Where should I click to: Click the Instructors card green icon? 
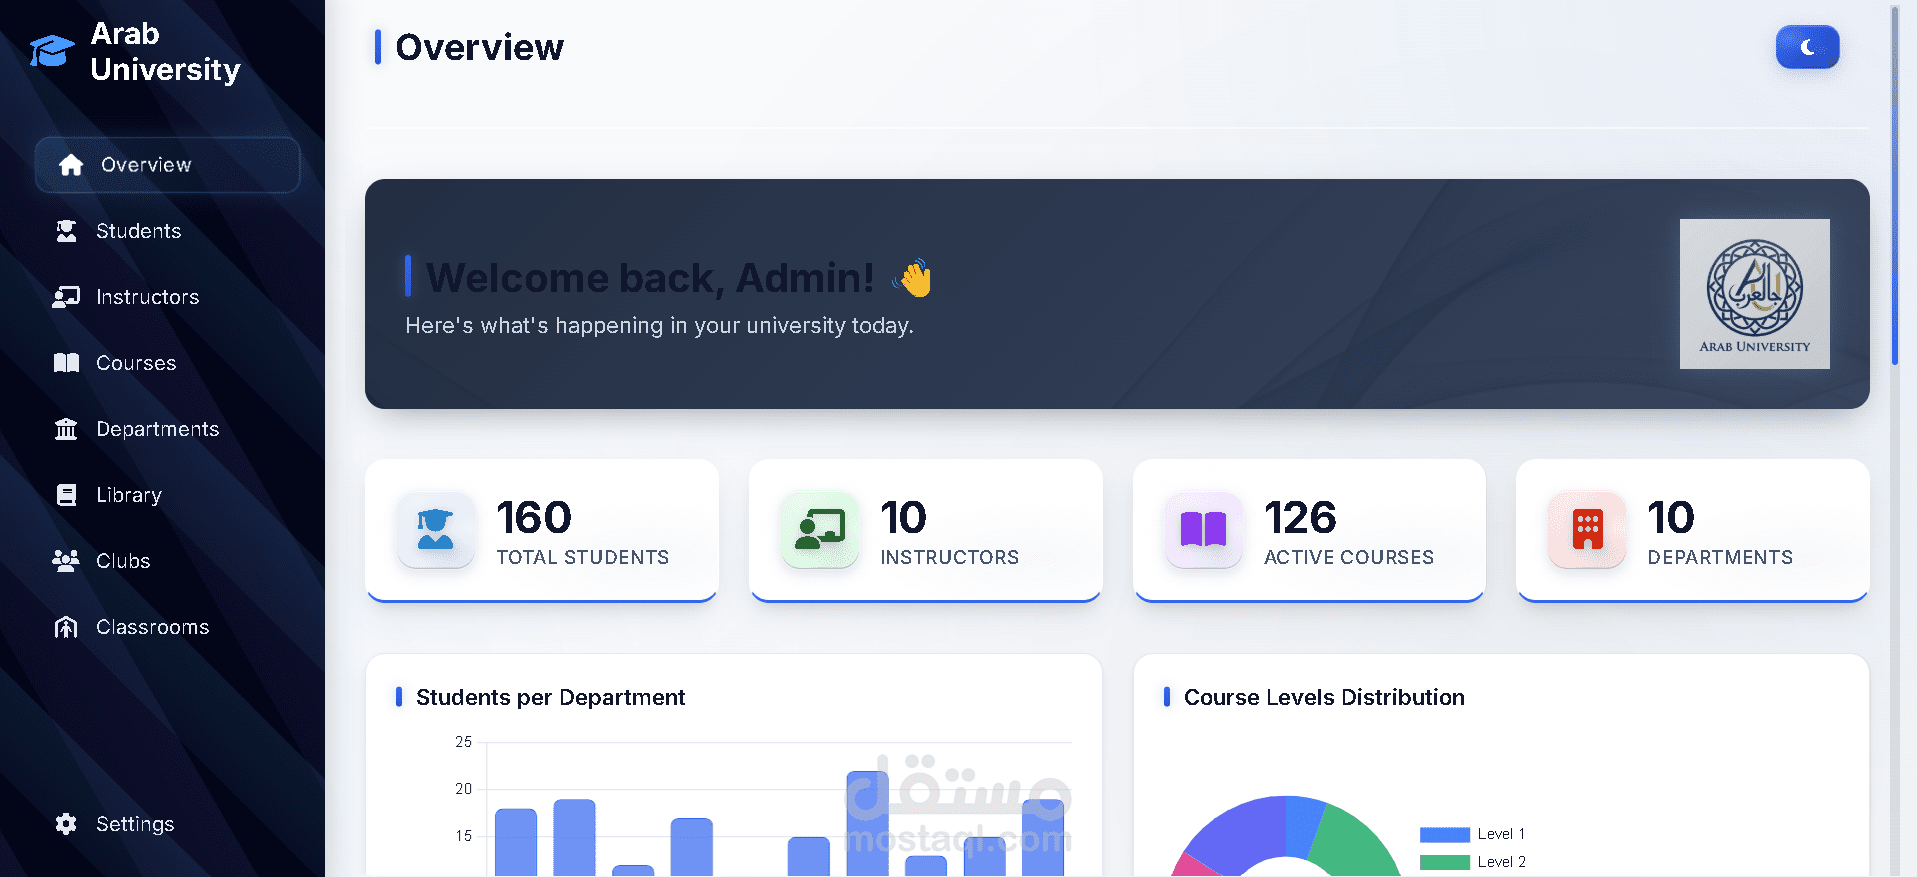pyautogui.click(x=819, y=530)
